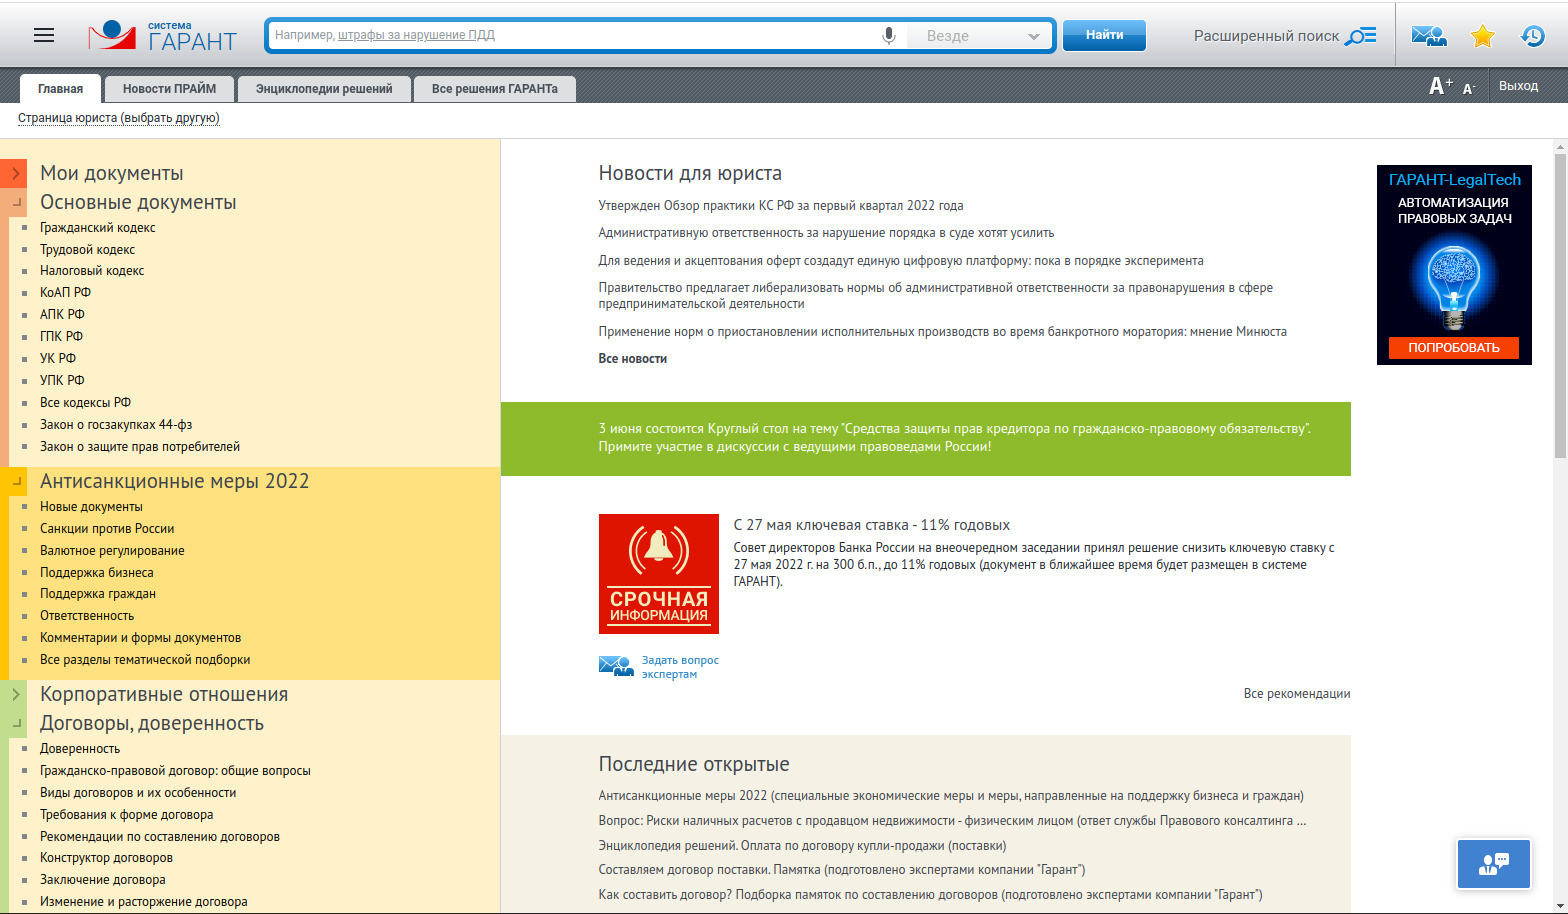Decrease font size with A- icon
1568x914 pixels.
pos(1468,89)
